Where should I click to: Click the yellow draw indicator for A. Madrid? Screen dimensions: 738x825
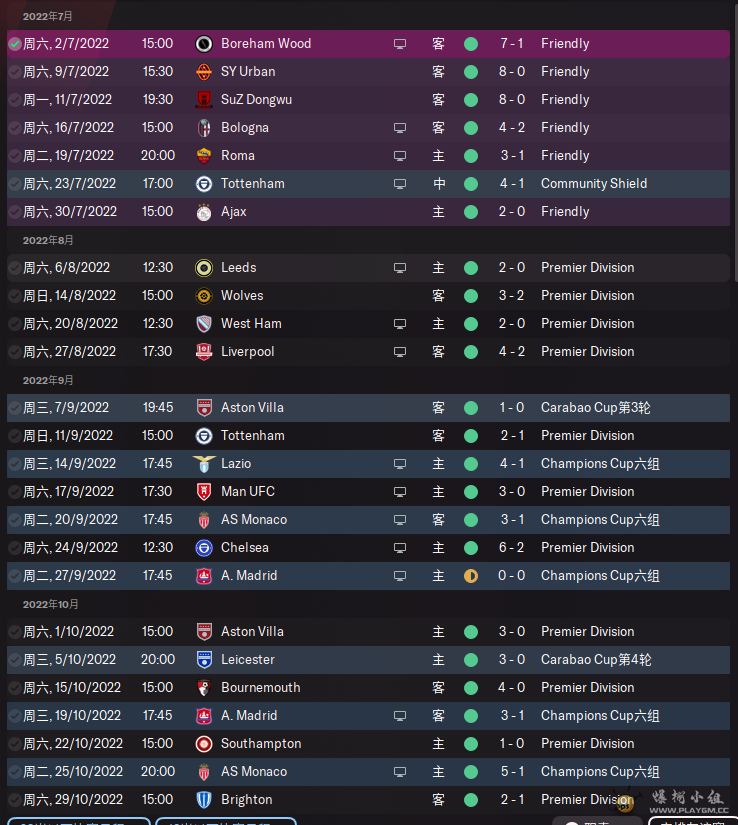pyautogui.click(x=471, y=576)
